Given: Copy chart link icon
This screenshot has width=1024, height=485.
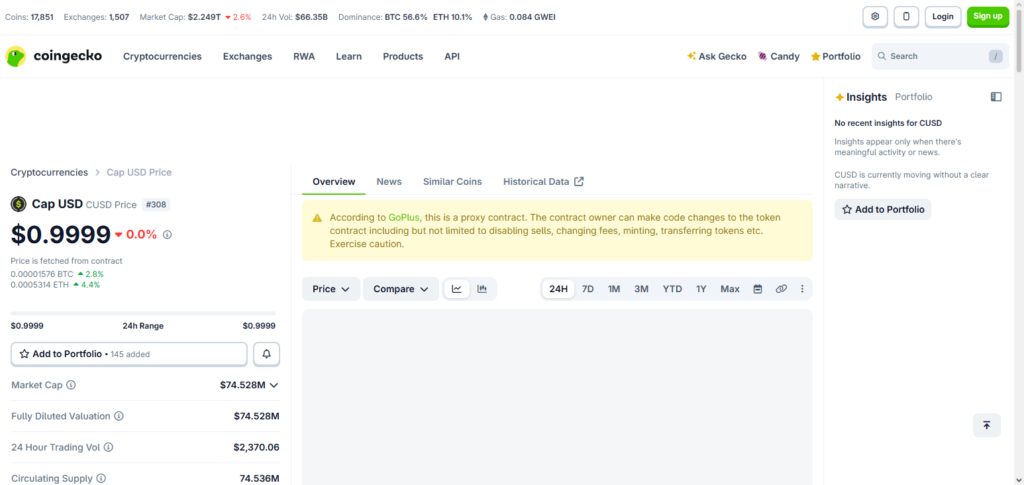Looking at the screenshot, I should (x=781, y=289).
